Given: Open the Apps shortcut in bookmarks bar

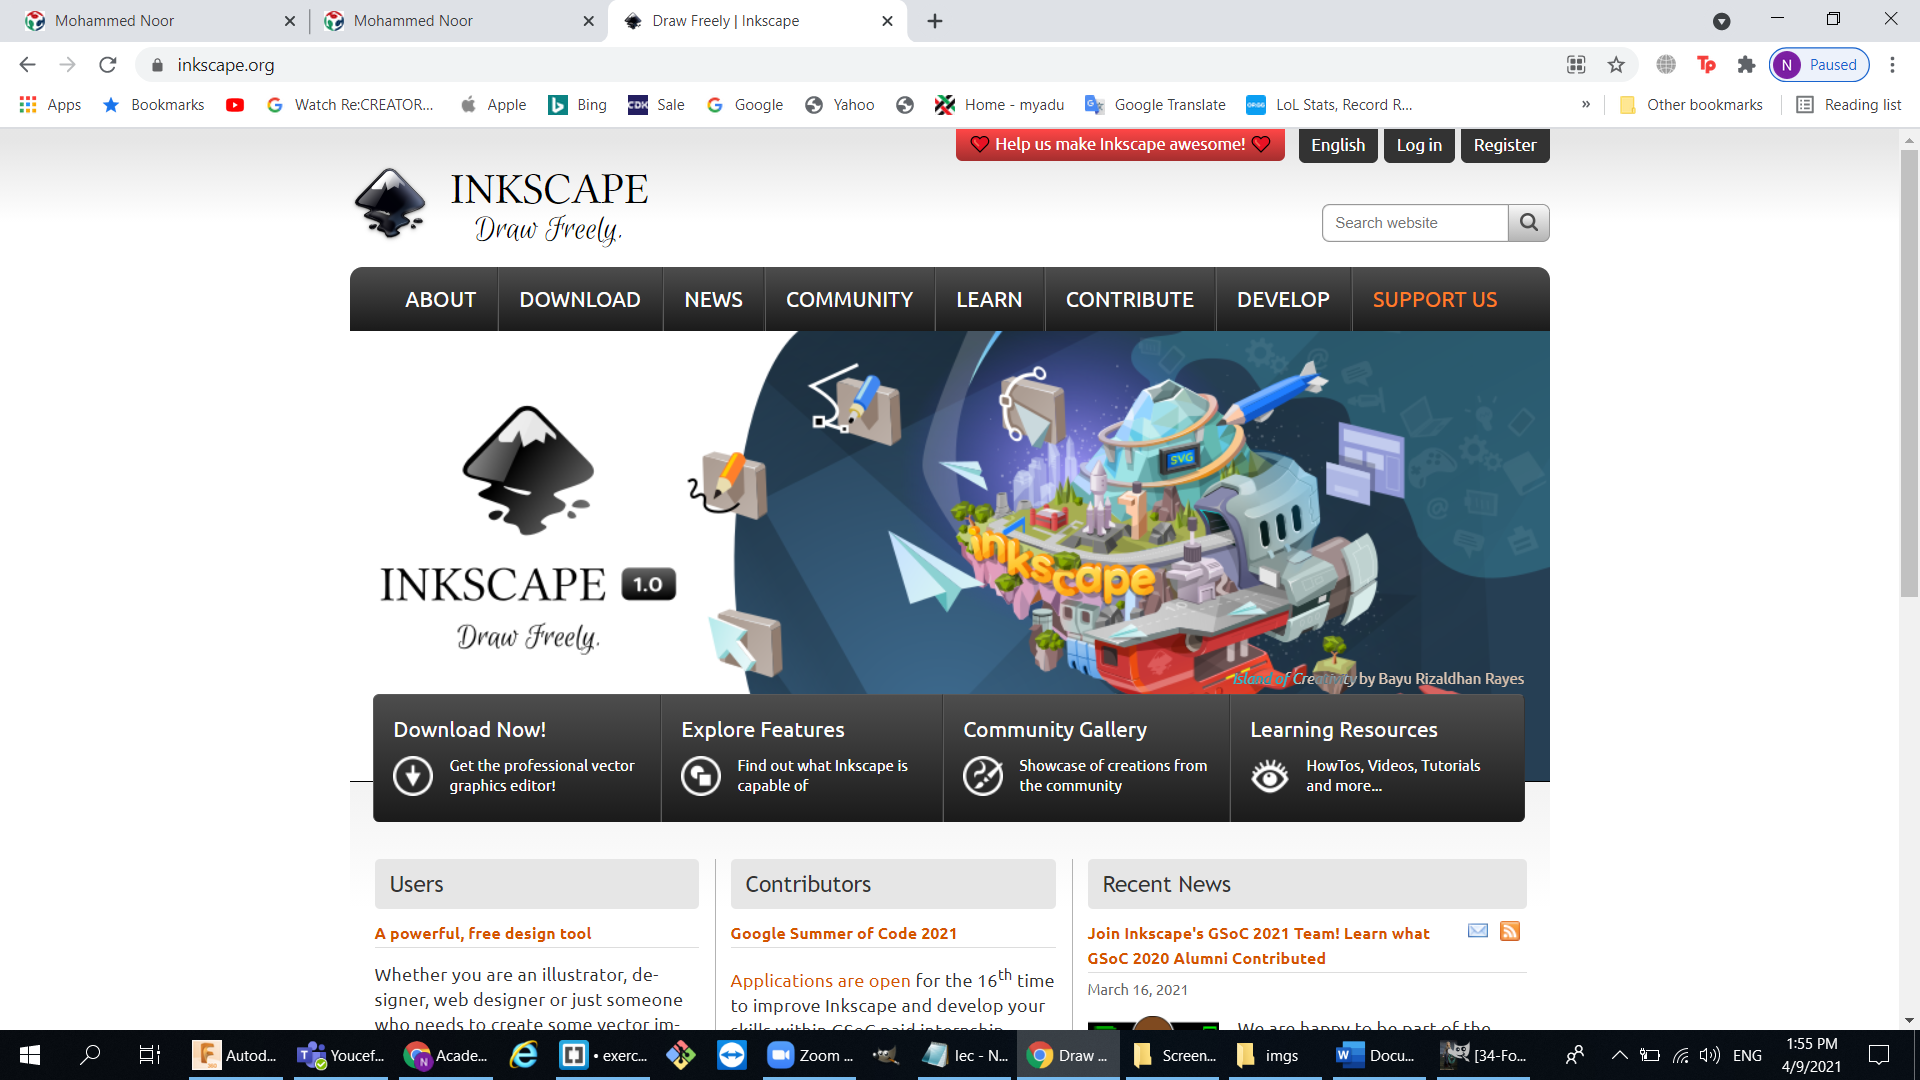Looking at the screenshot, I should [50, 105].
